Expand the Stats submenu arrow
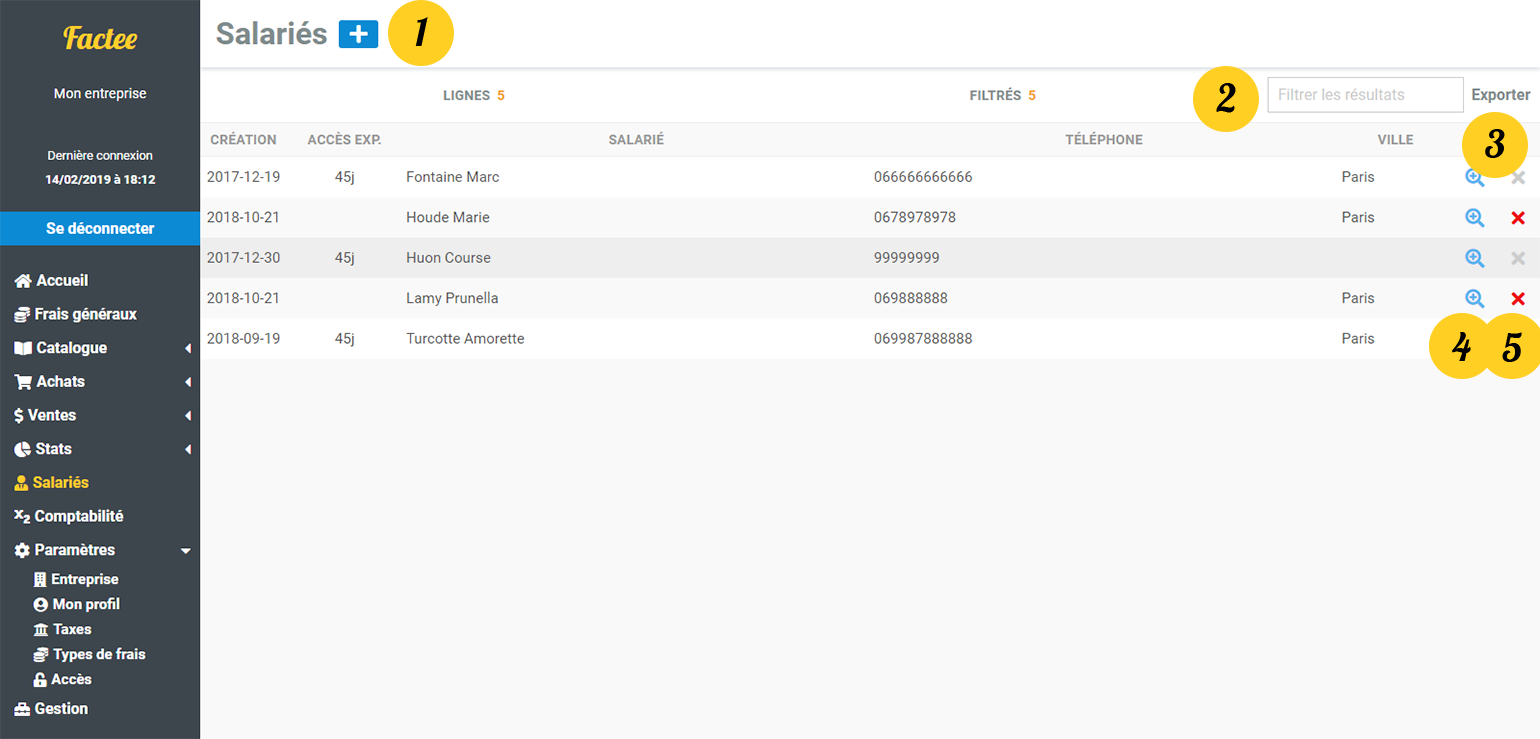The height and width of the screenshot is (739, 1540). click(188, 450)
